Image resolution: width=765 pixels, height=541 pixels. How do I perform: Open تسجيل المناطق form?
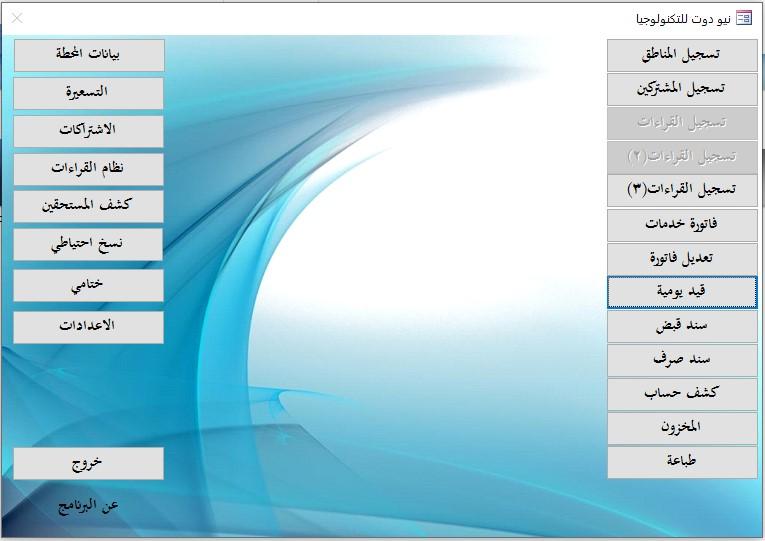click(x=682, y=56)
